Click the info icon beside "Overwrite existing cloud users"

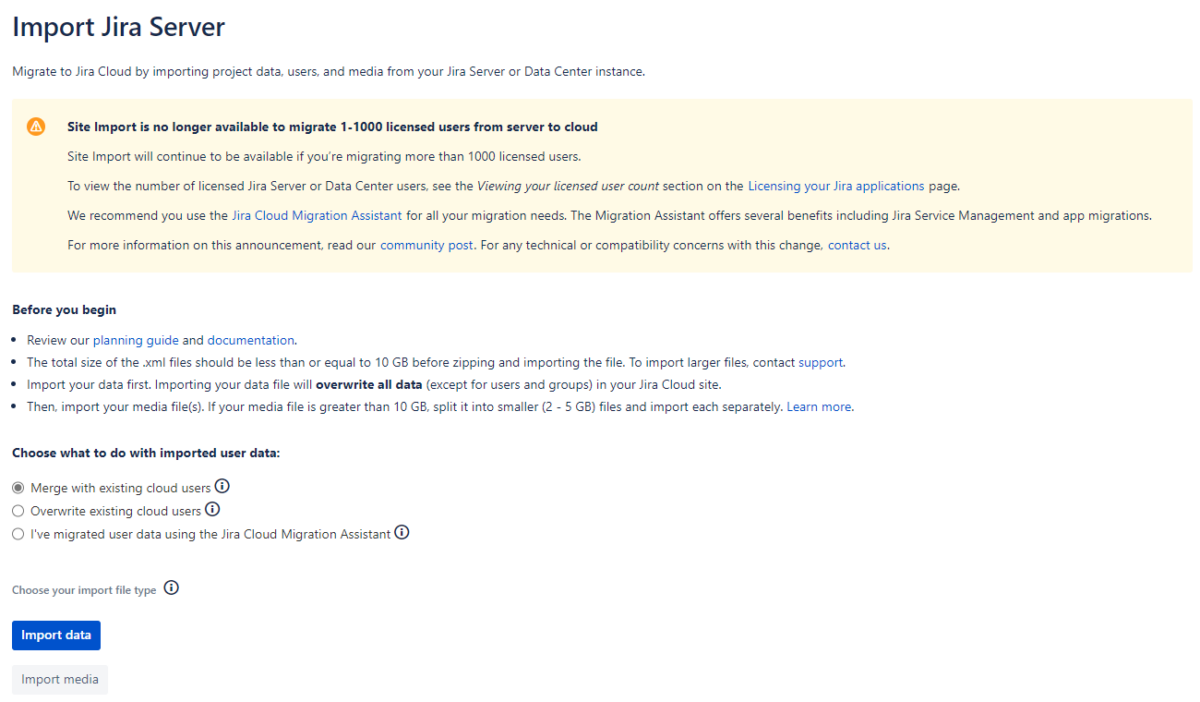[212, 509]
